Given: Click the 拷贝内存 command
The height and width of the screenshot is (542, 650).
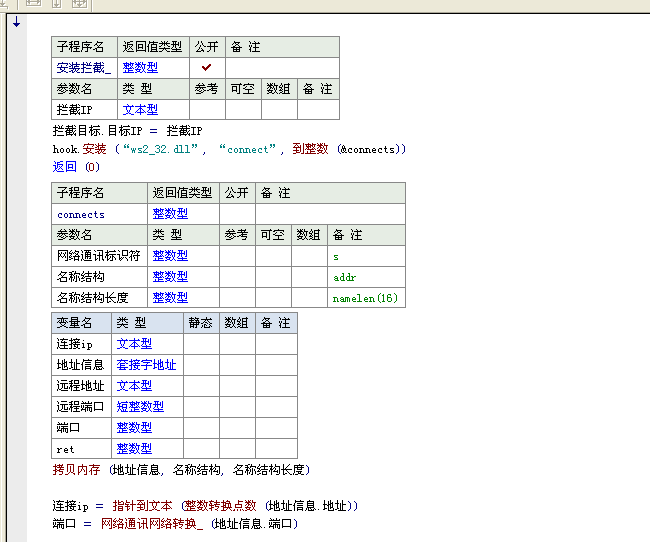Looking at the screenshot, I should click(x=78, y=470).
